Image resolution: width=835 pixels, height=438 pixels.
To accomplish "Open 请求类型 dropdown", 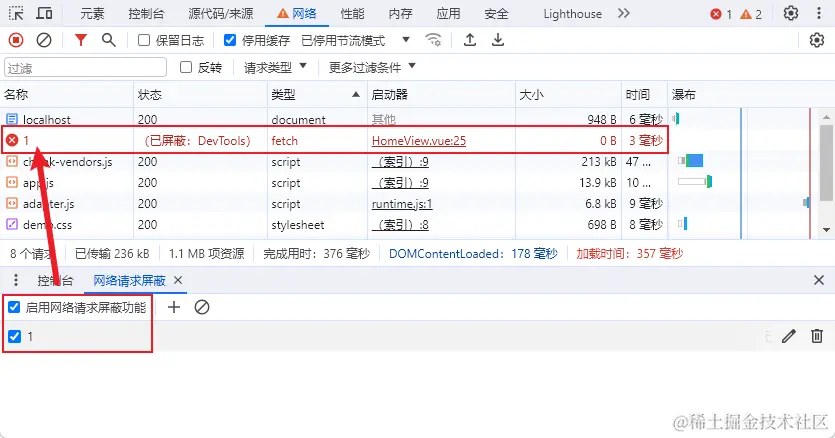I will click(x=275, y=68).
